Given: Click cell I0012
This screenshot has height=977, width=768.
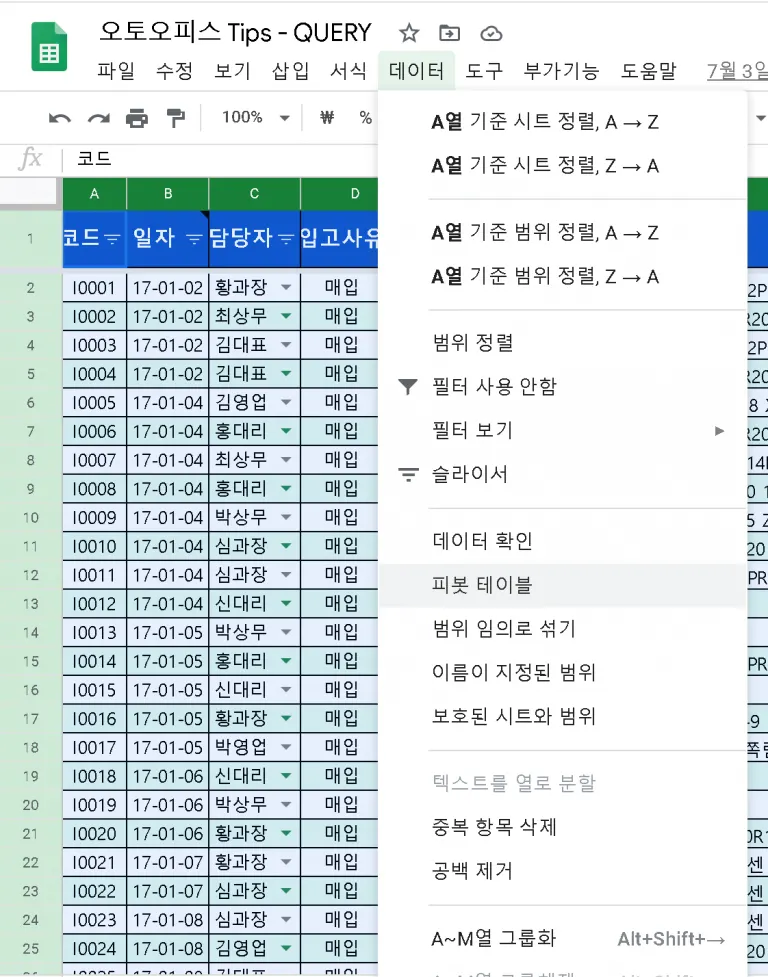Looking at the screenshot, I should click(94, 604).
